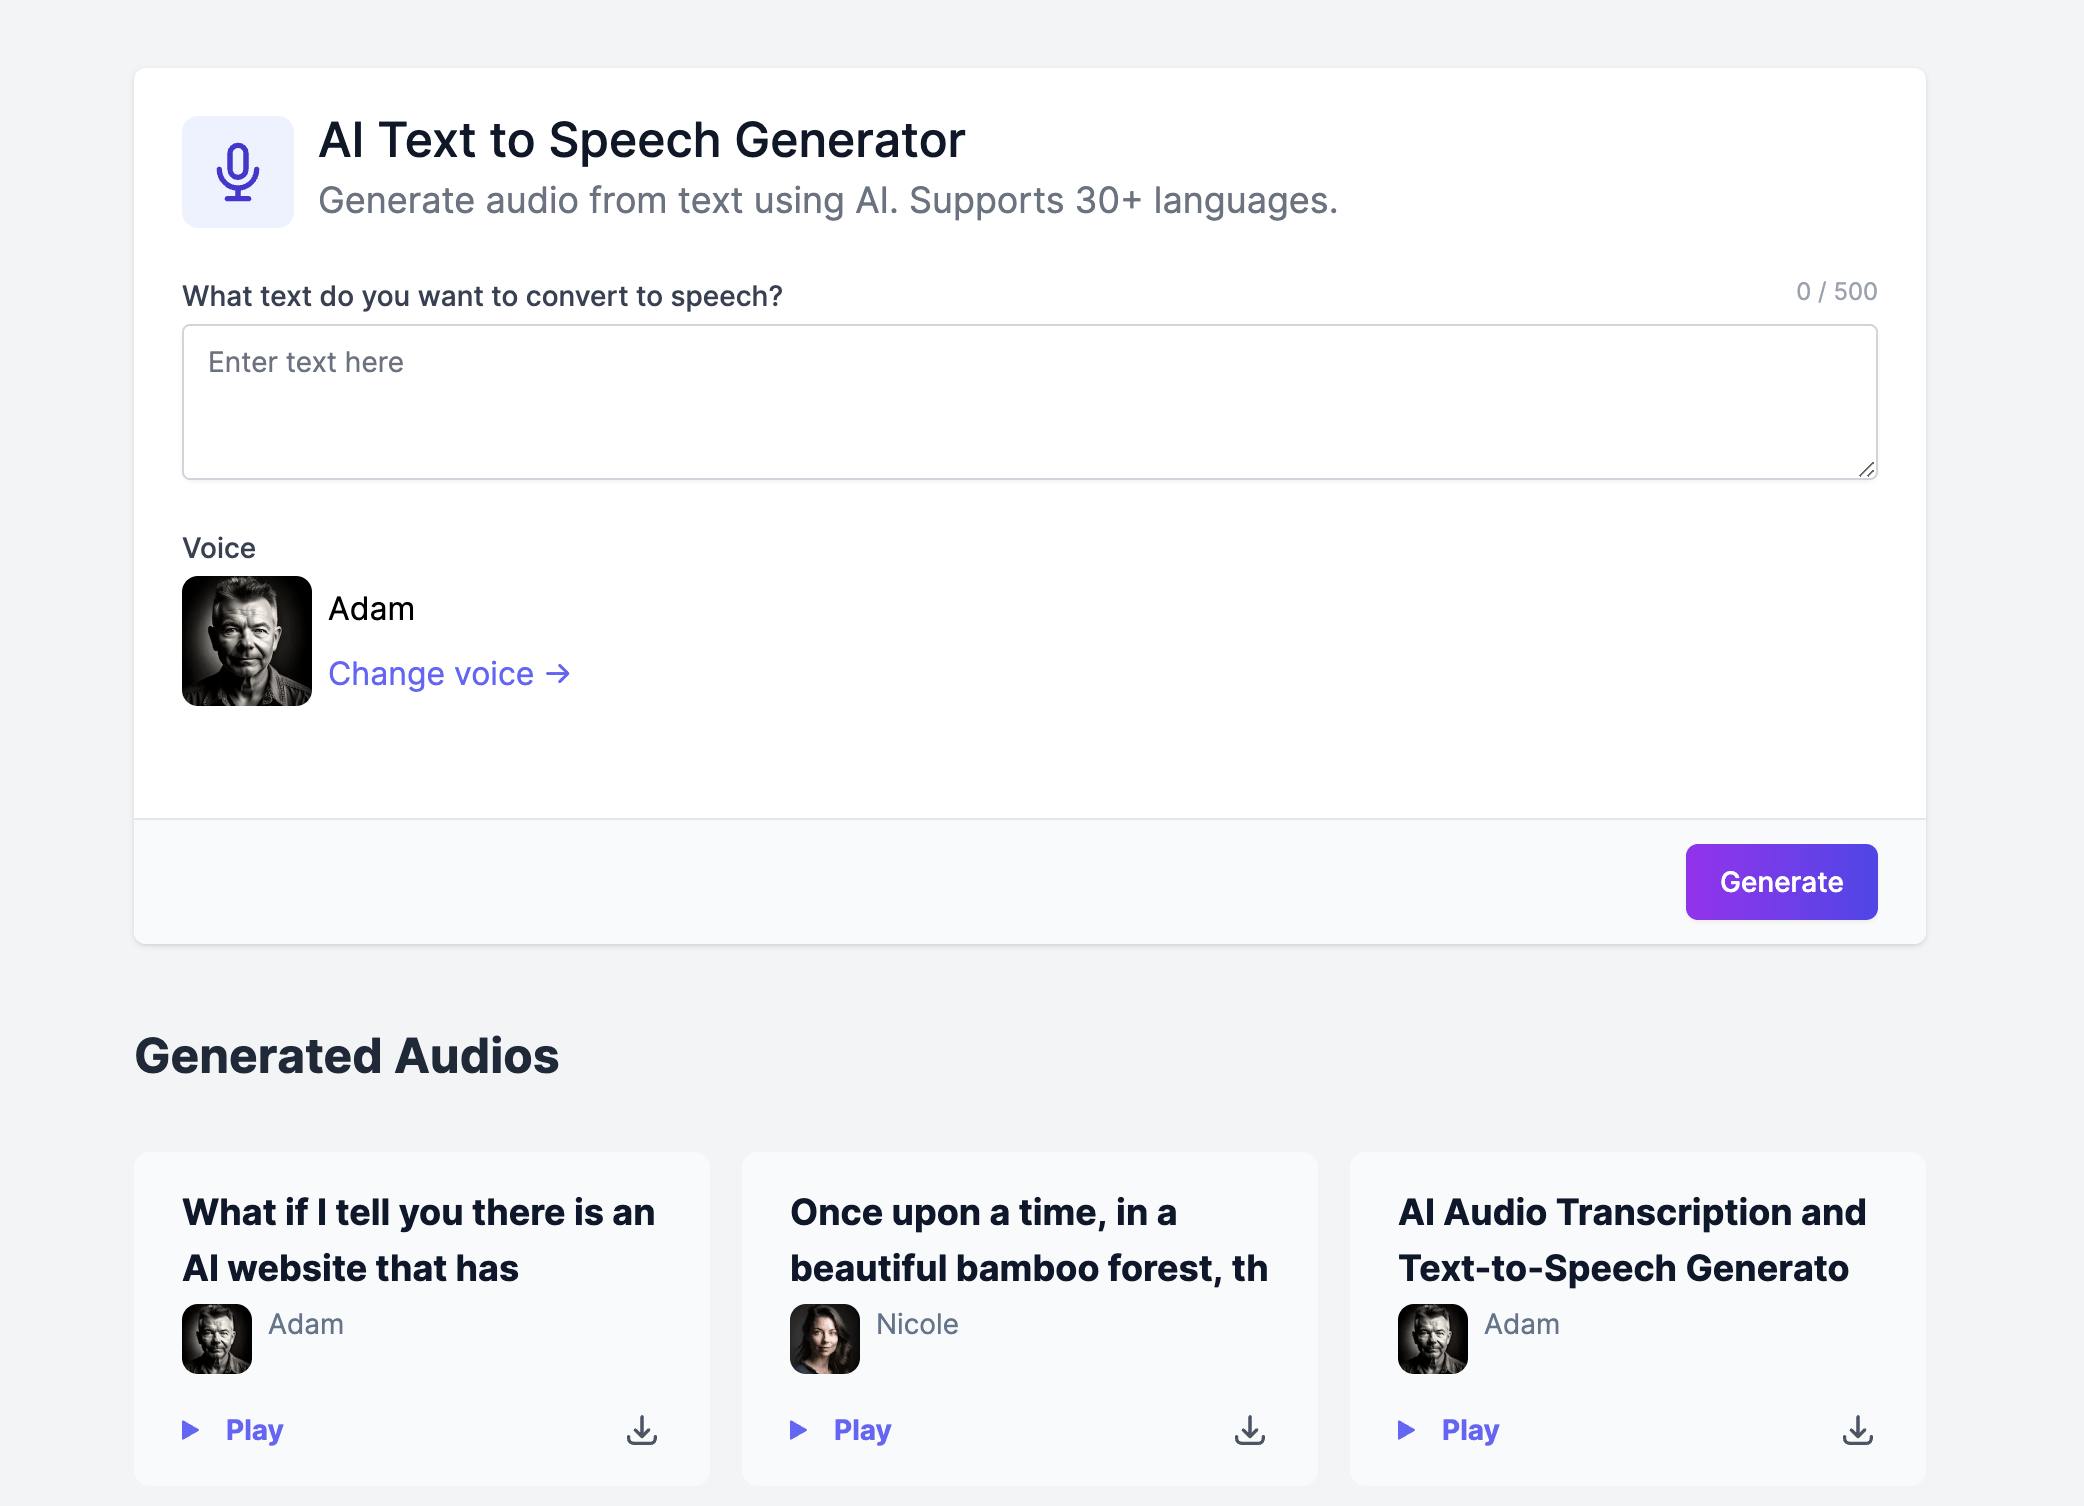Click the textarea resize handle
The width and height of the screenshot is (2084, 1506).
pyautogui.click(x=1866, y=470)
